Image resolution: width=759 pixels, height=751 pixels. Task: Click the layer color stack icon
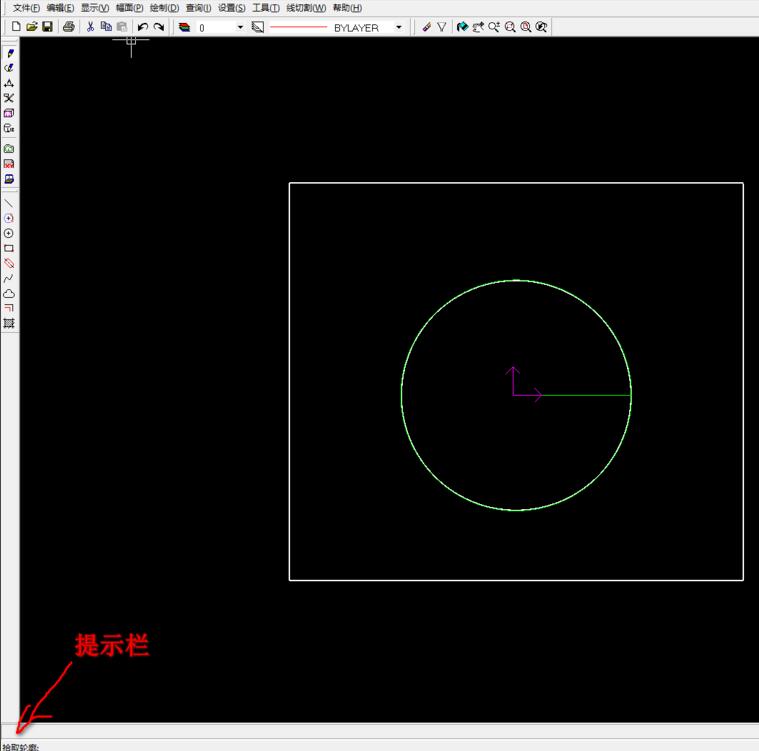[184, 27]
